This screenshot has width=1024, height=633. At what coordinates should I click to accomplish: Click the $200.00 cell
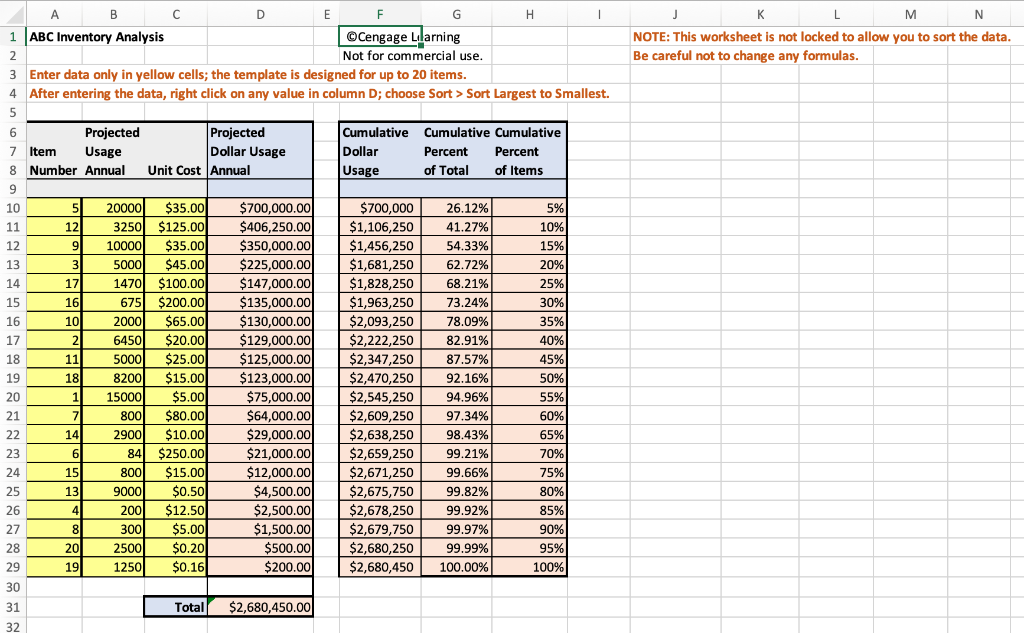pyautogui.click(x=260, y=568)
